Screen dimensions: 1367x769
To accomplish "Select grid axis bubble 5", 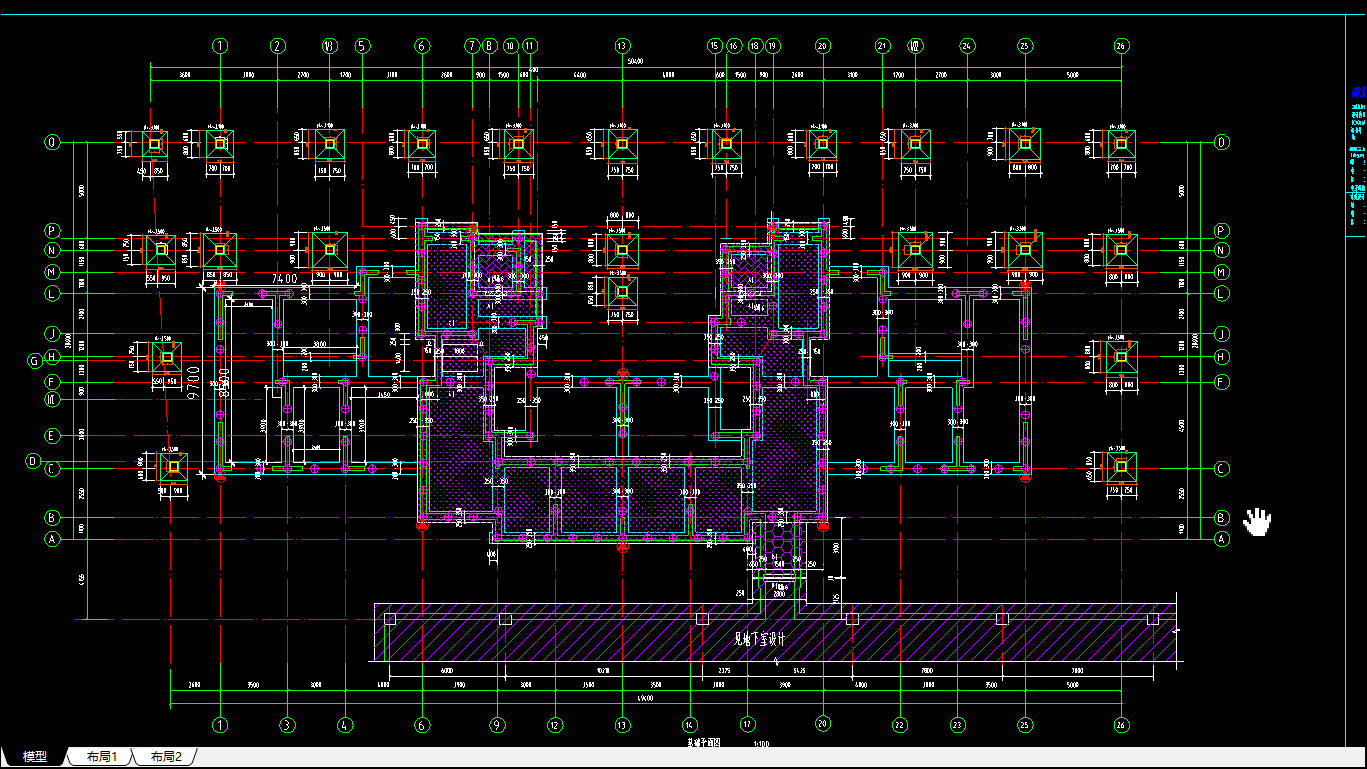I will [x=362, y=46].
